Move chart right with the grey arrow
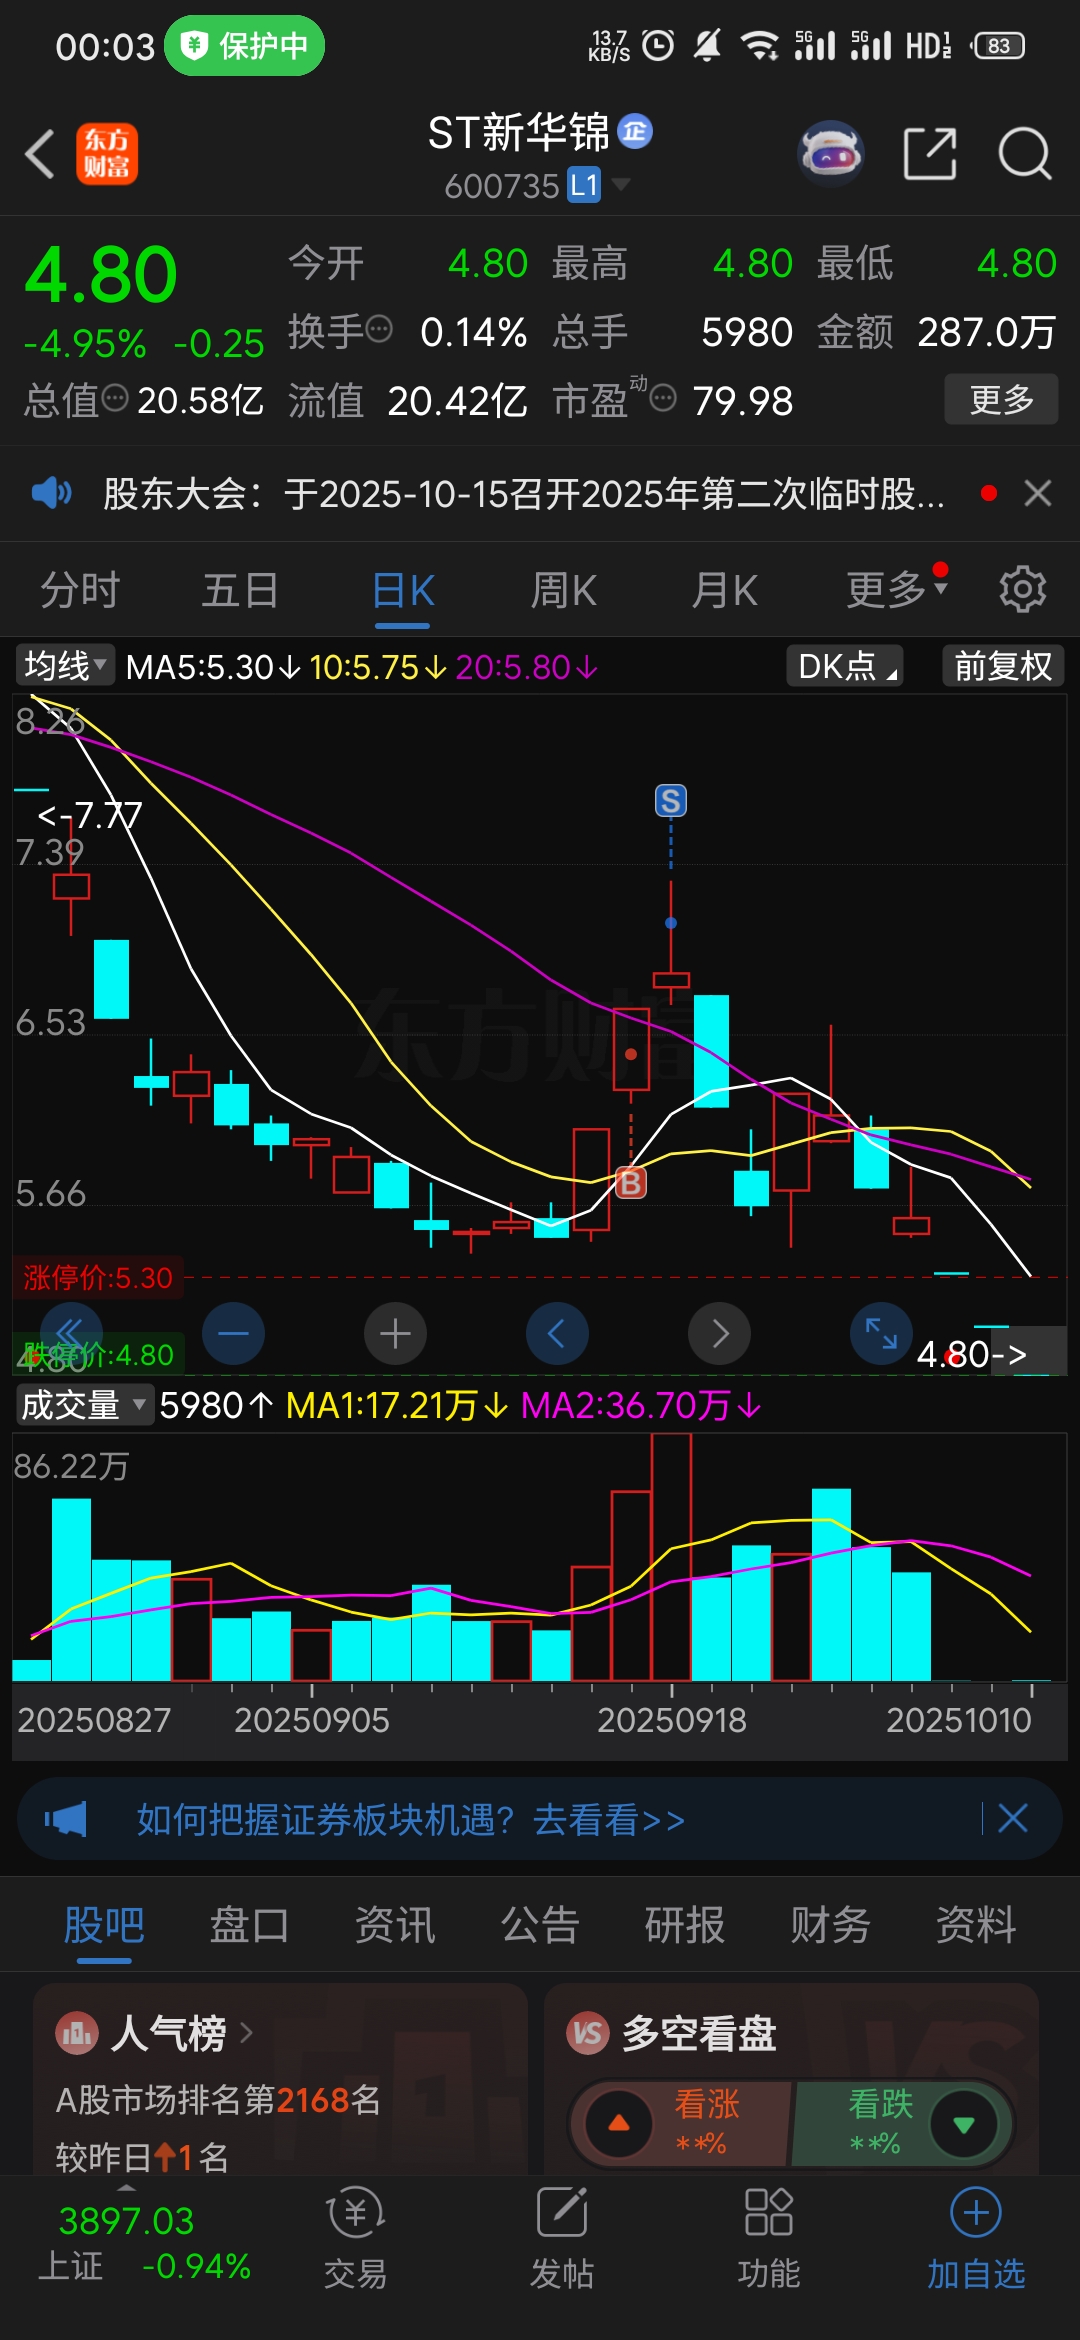Image resolution: width=1080 pixels, height=2340 pixels. (720, 1333)
